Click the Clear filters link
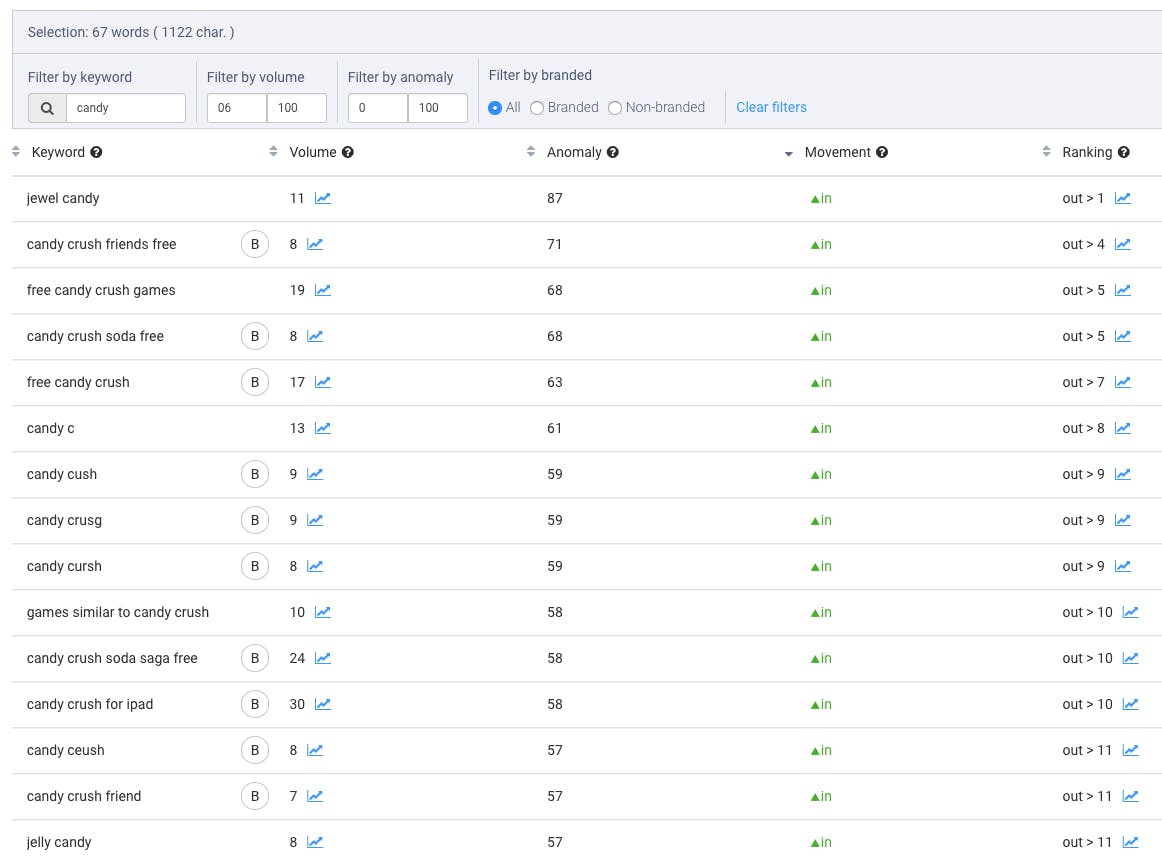Screen dimensions: 1162x865 coord(771,107)
